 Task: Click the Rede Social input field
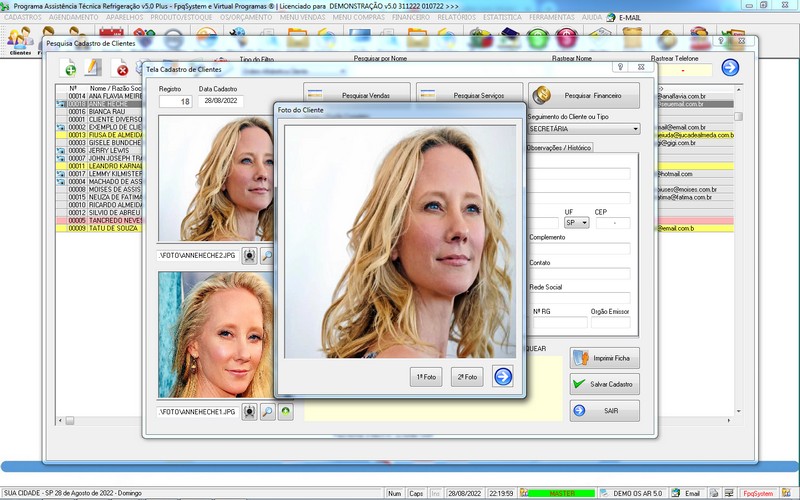[579, 298]
